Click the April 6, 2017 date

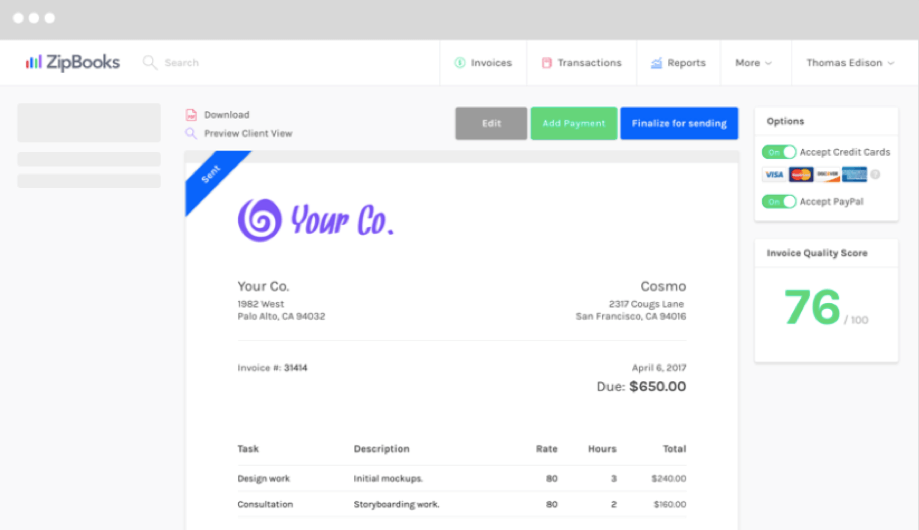659,368
